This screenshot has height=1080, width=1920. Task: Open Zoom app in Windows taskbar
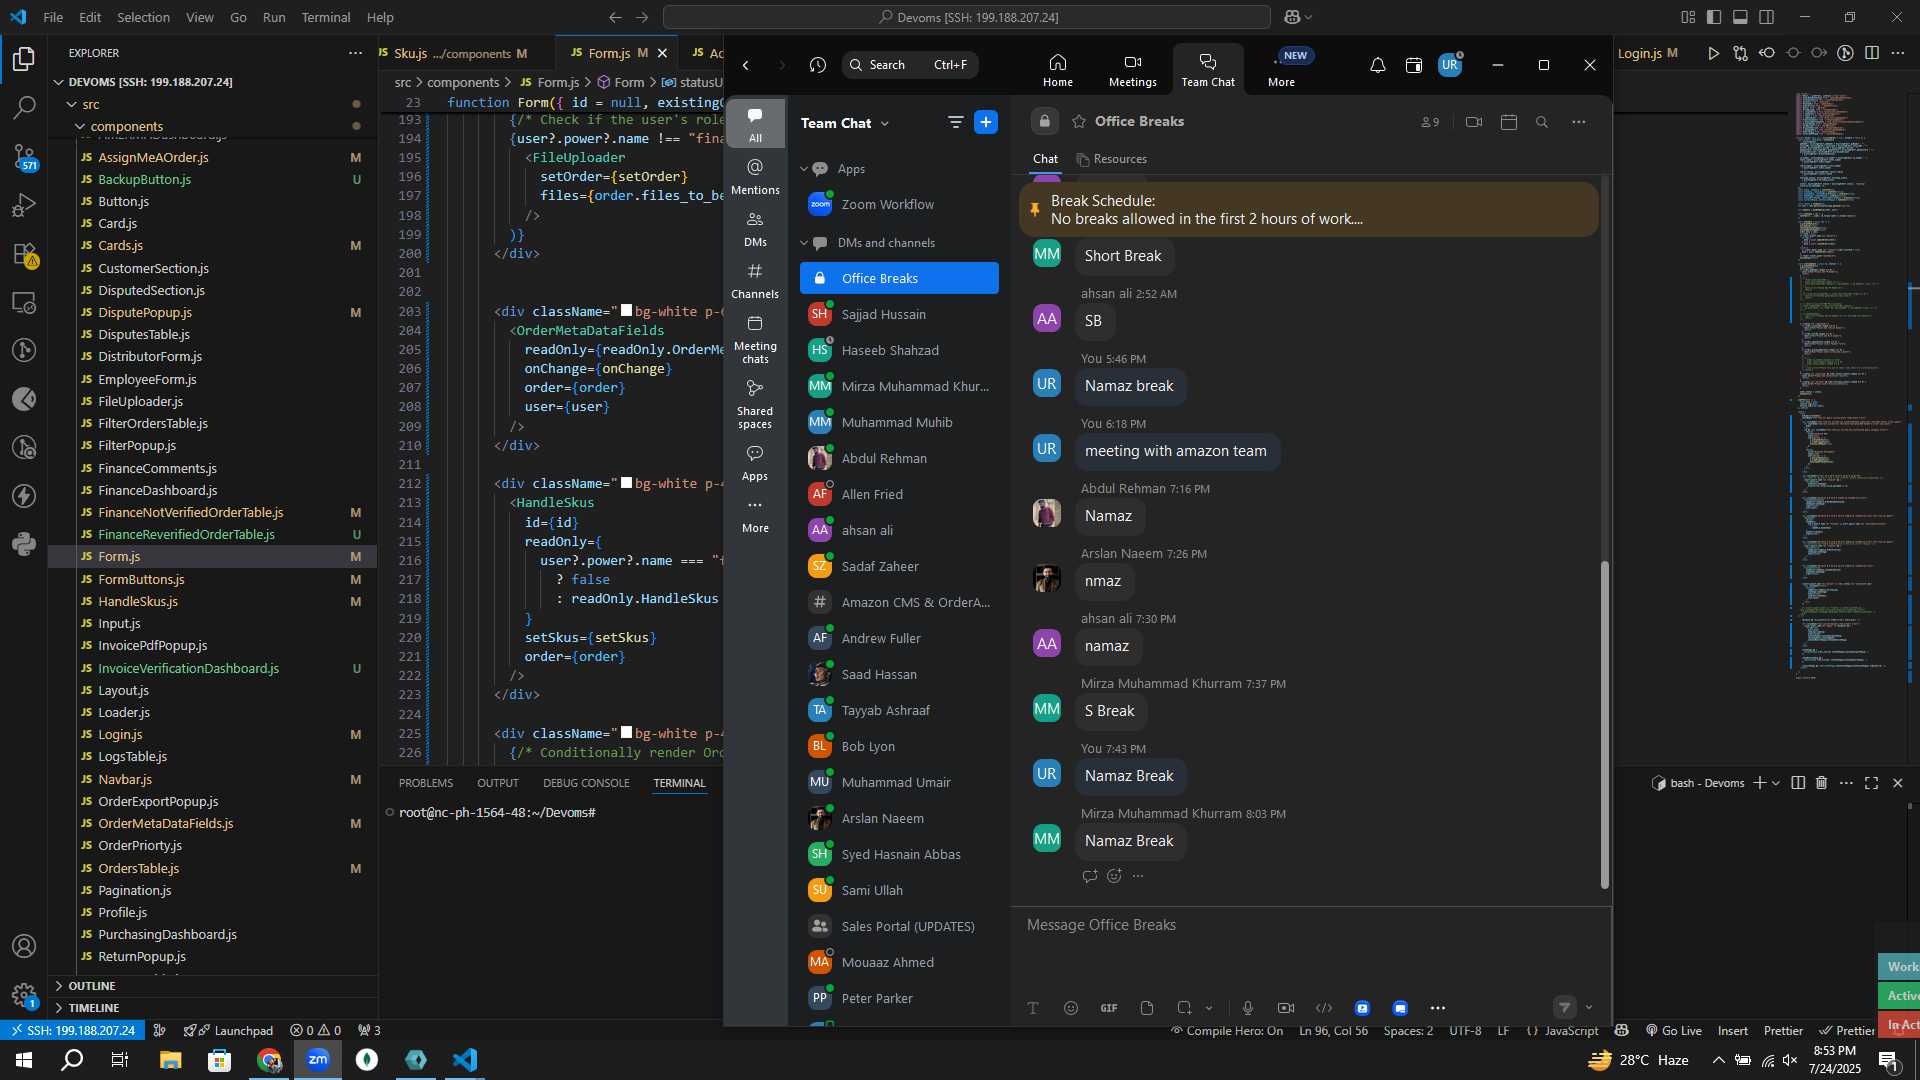click(318, 1060)
